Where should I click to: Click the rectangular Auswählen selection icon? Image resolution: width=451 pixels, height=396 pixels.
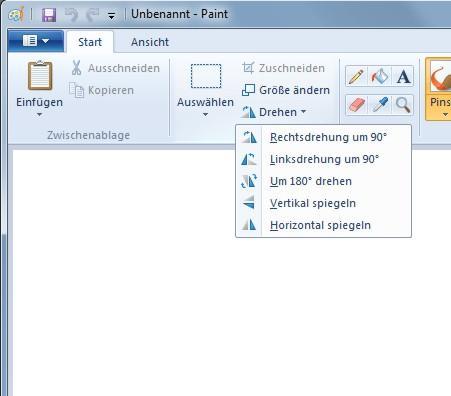click(x=206, y=76)
